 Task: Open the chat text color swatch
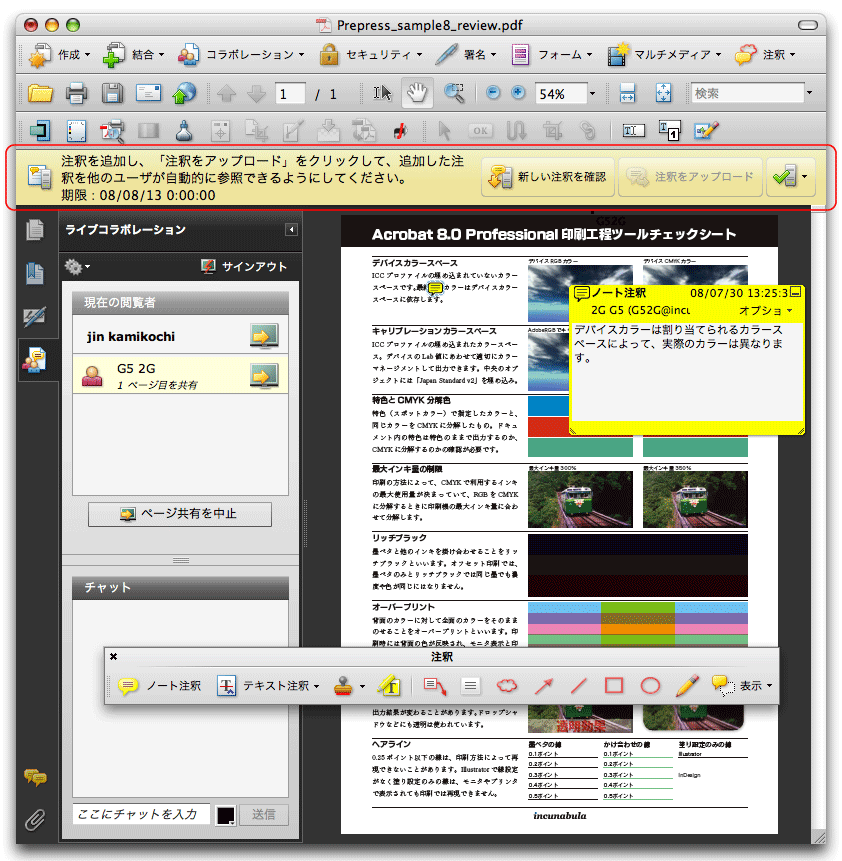click(226, 815)
